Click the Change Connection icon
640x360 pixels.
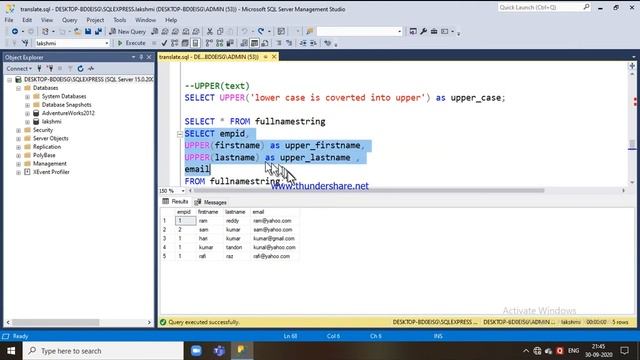tap(25, 43)
